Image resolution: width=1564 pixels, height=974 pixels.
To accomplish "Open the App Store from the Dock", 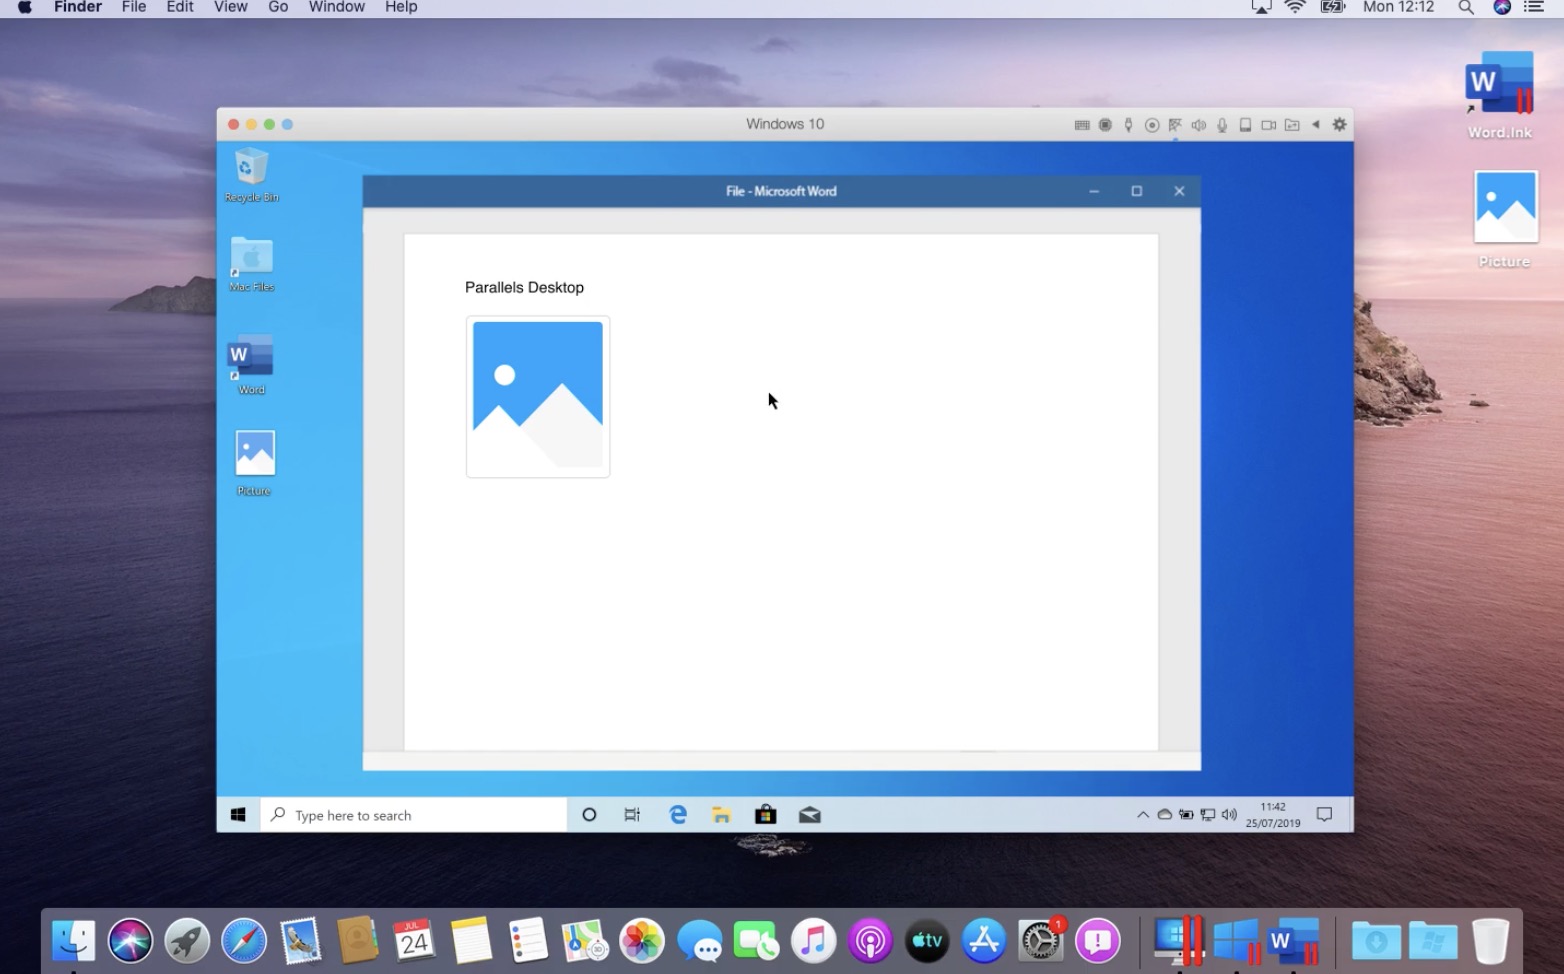I will 984,941.
